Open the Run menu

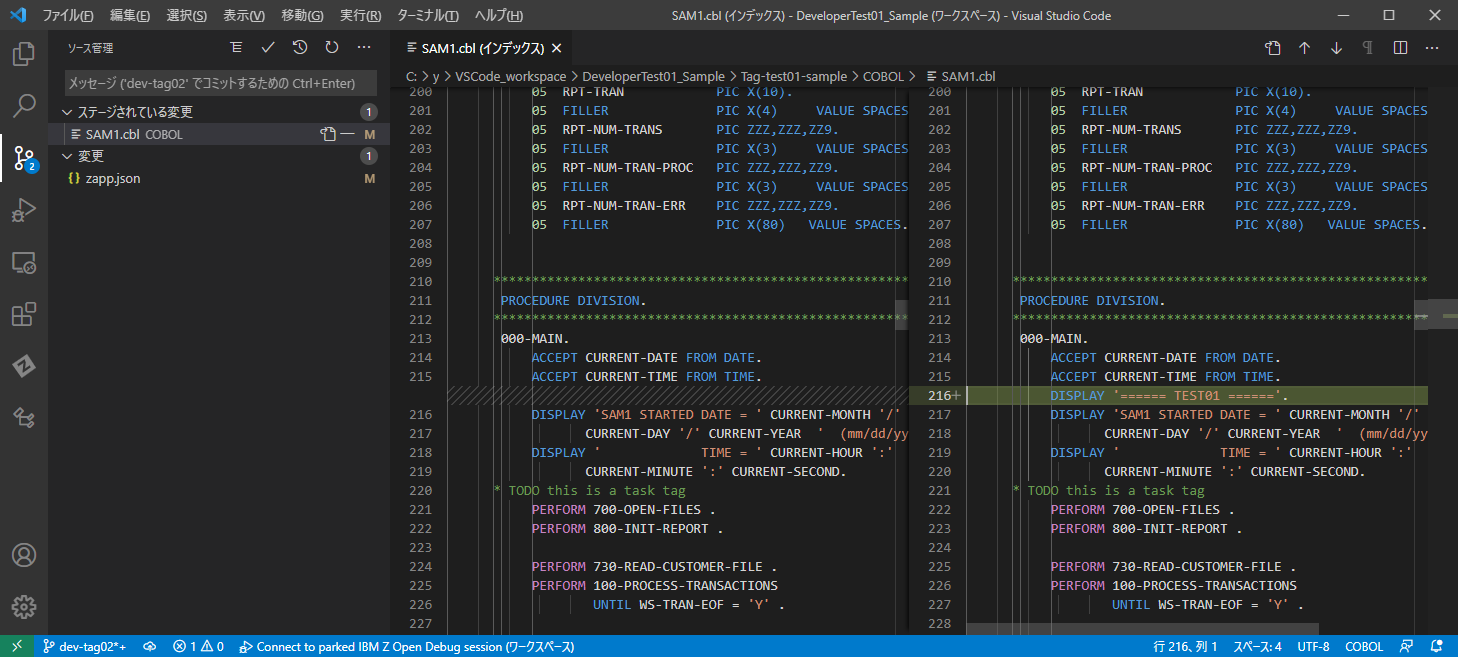pyautogui.click(x=360, y=15)
